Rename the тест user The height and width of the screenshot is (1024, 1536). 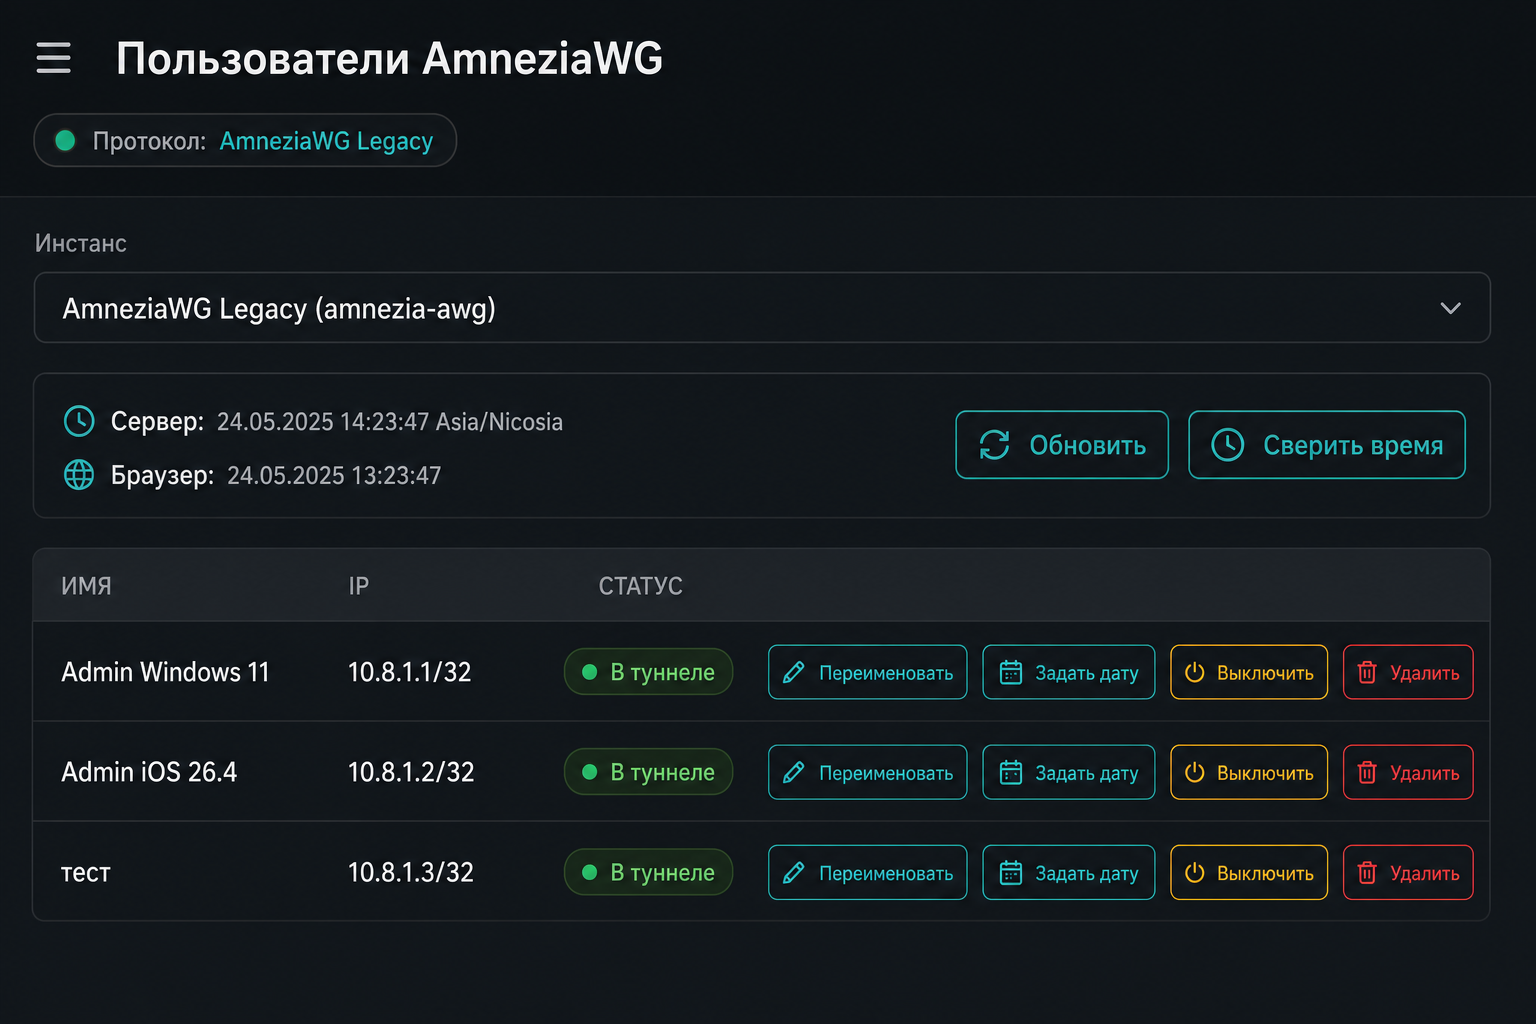(868, 872)
